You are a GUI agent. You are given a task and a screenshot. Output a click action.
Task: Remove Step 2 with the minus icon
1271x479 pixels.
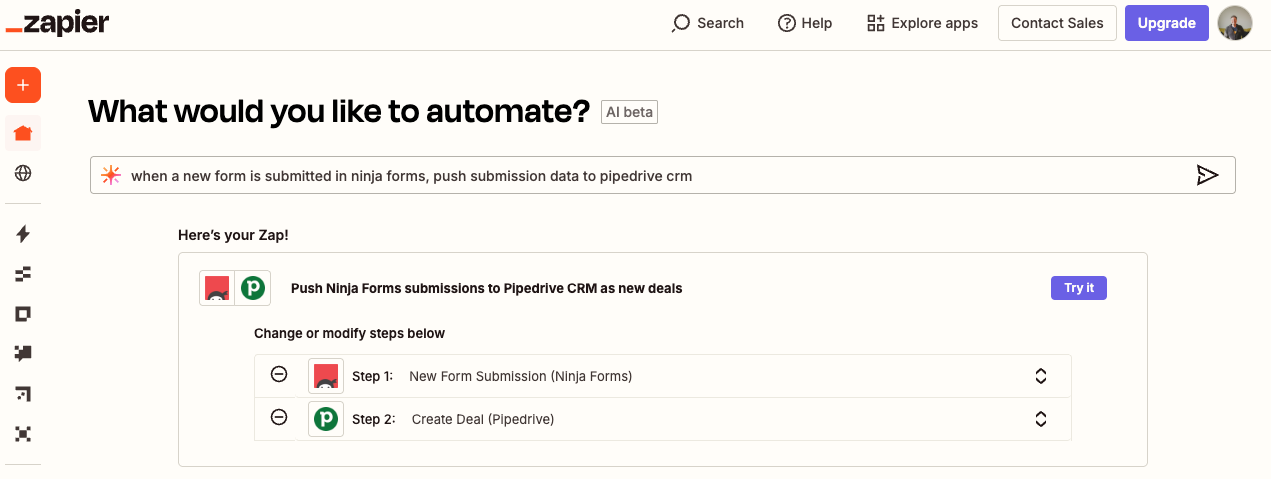[279, 418]
